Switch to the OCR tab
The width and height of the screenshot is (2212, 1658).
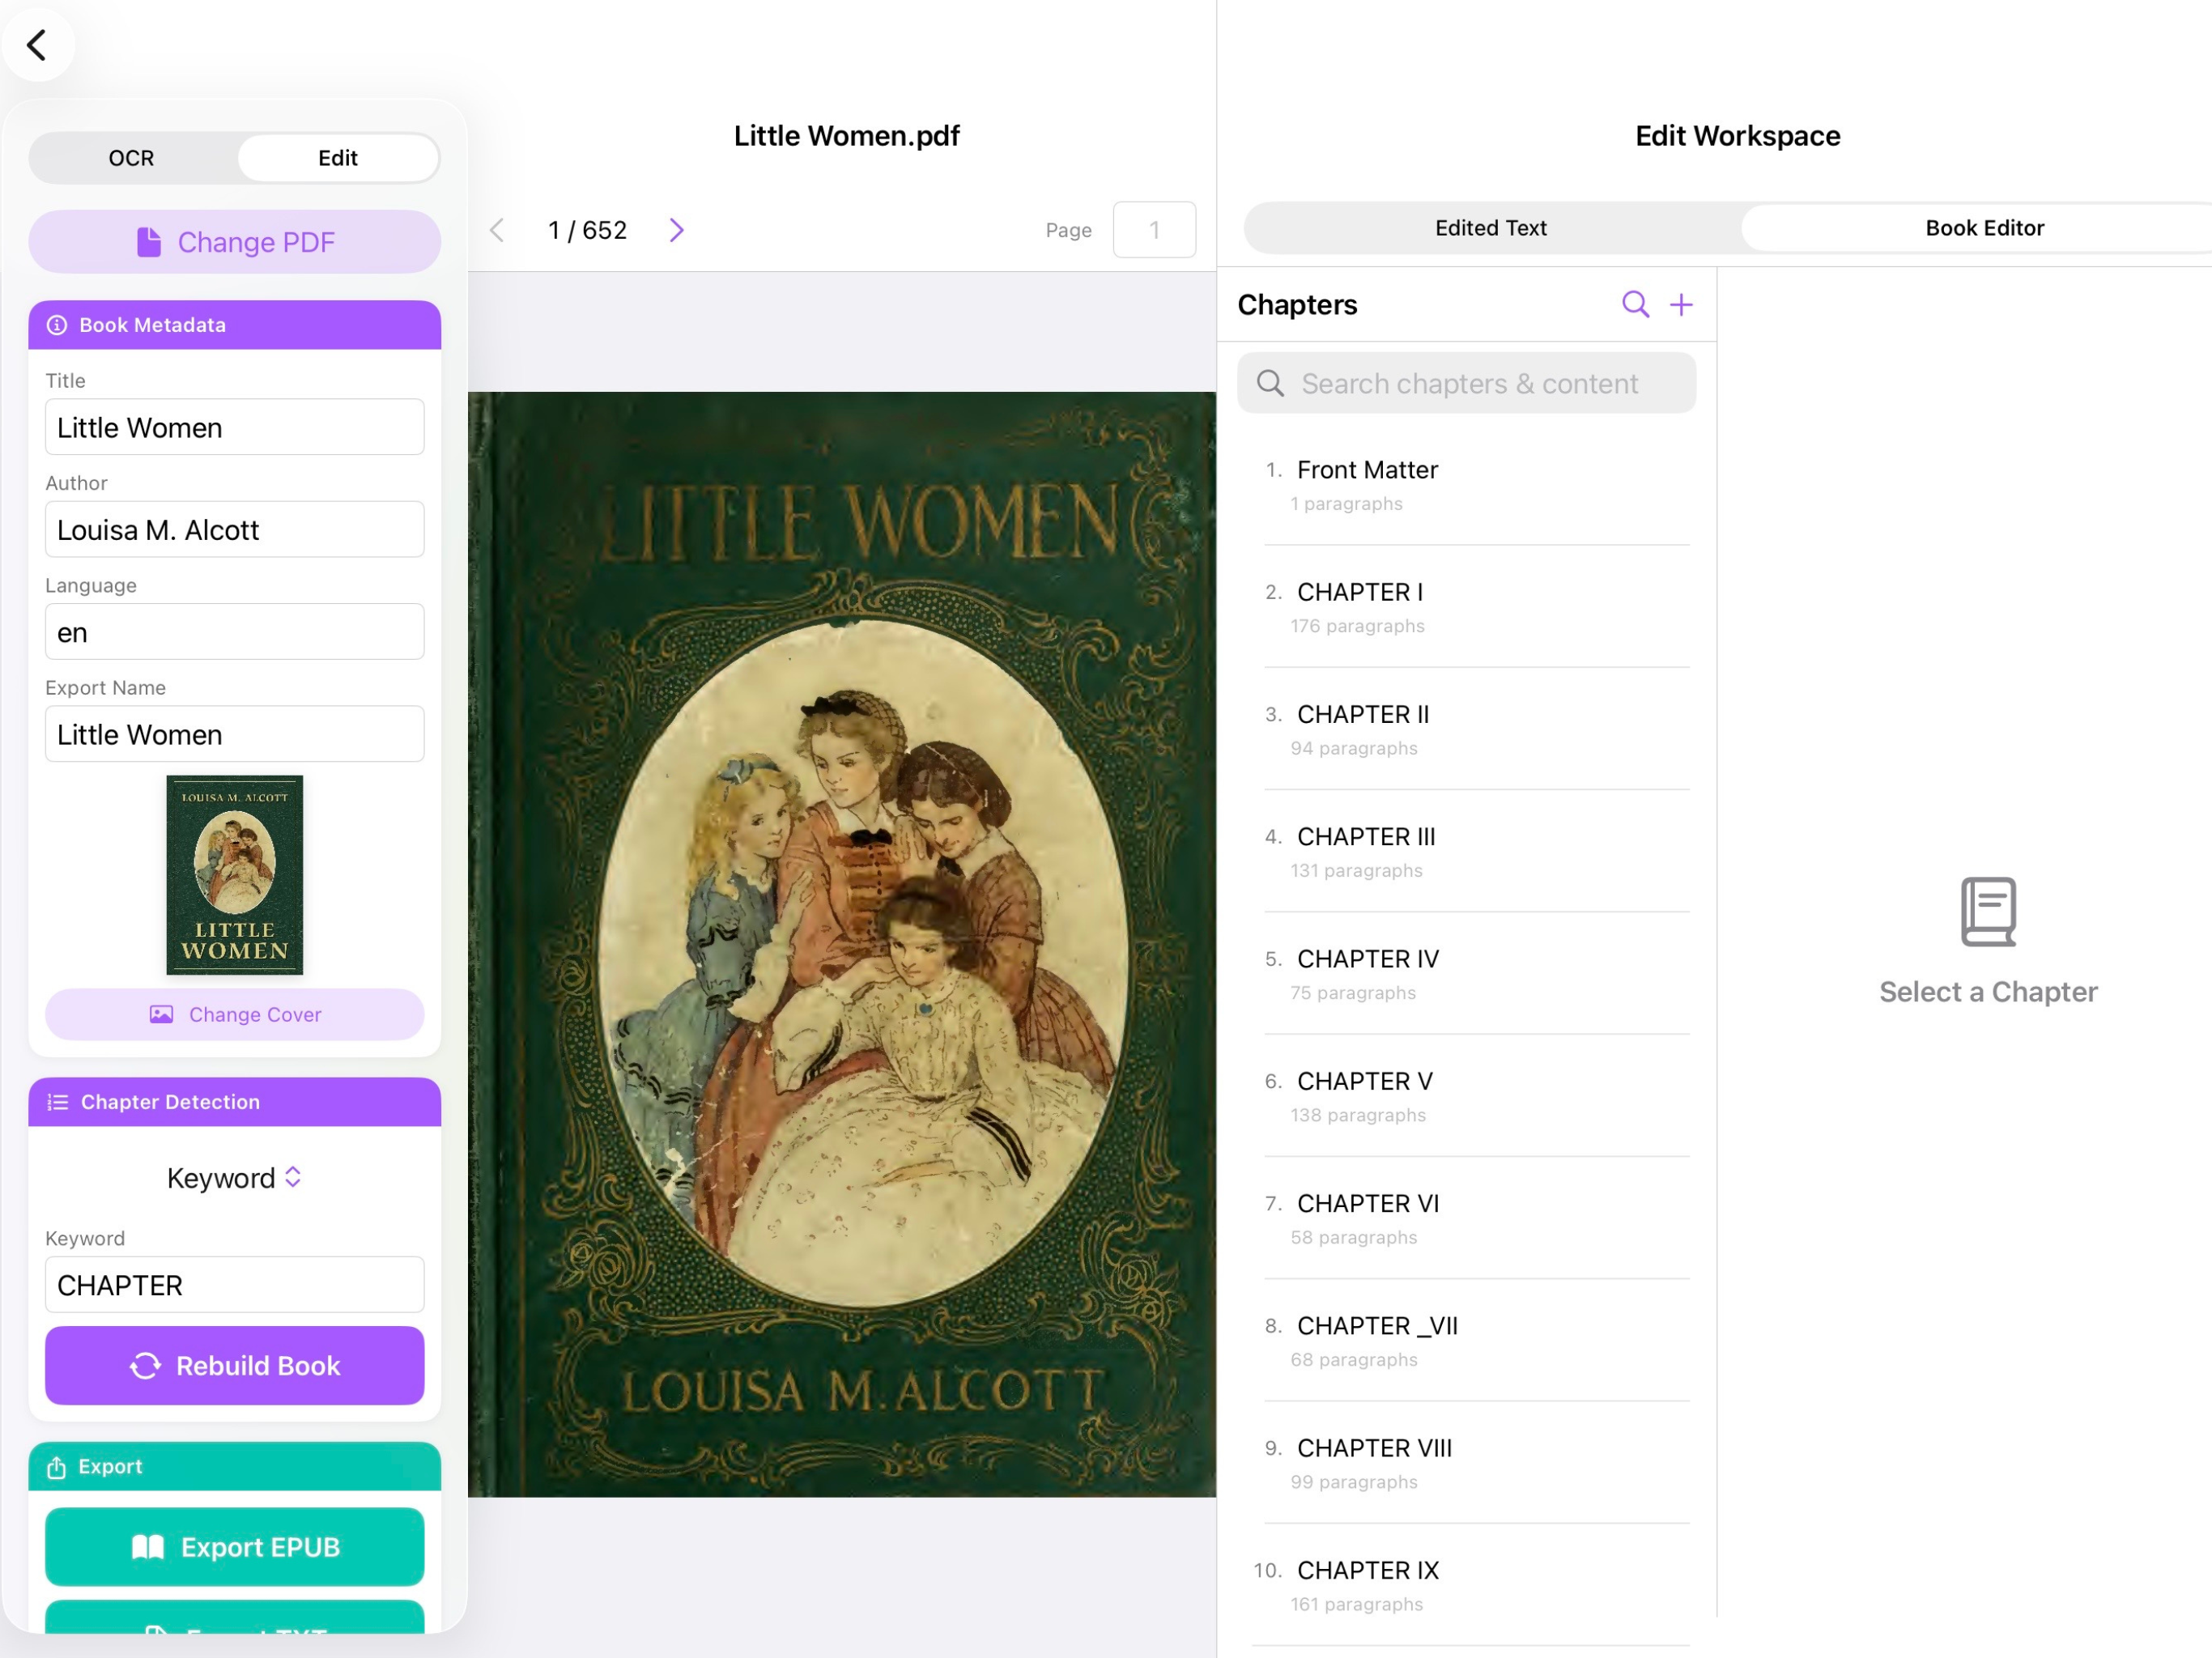pyautogui.click(x=131, y=158)
